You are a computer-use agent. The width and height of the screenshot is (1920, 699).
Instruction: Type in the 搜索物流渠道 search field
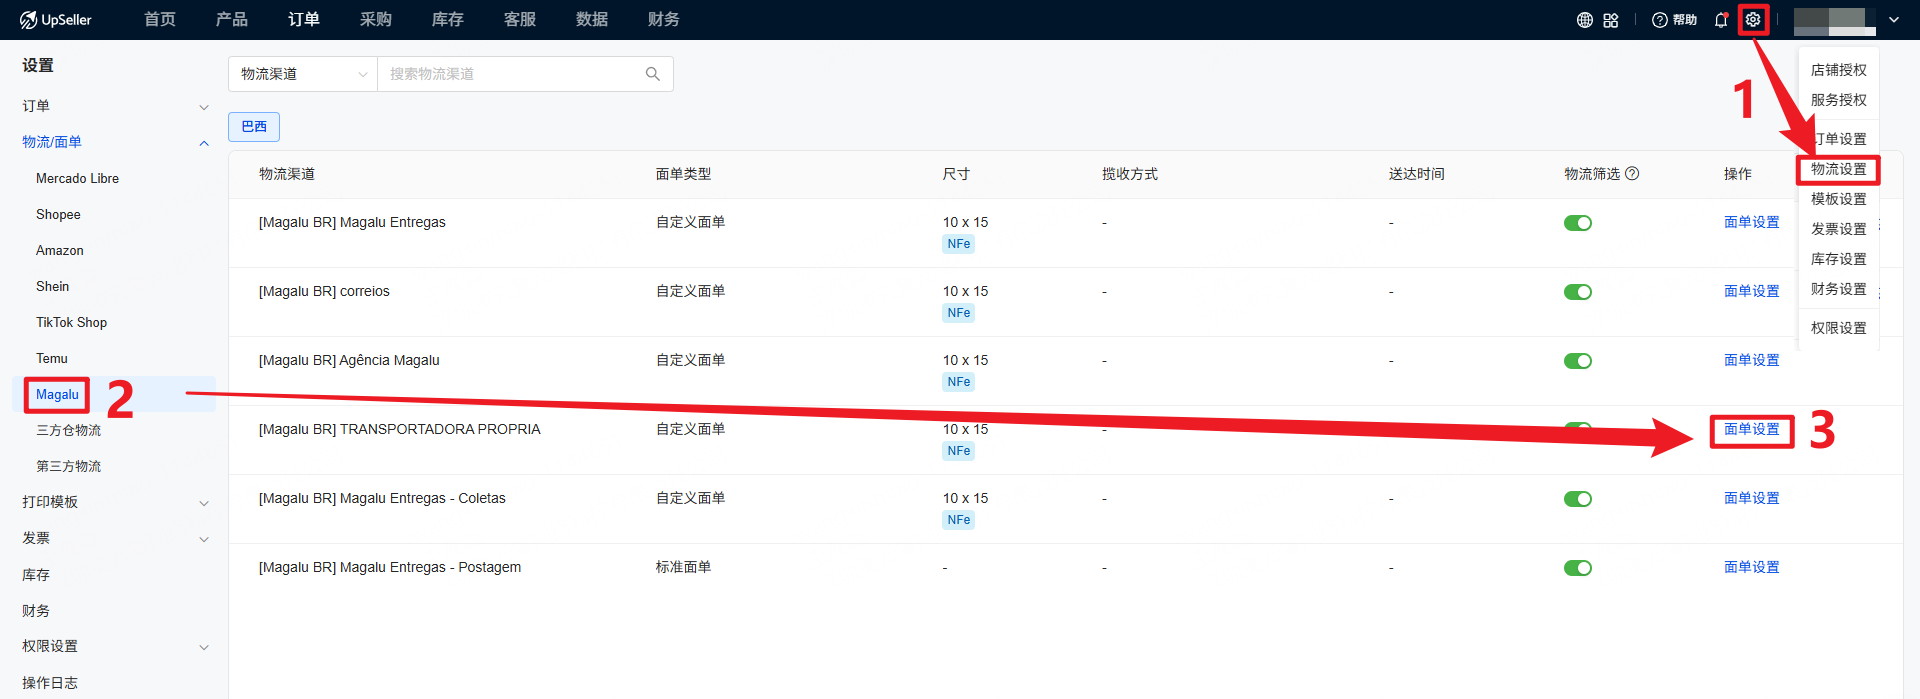pos(510,74)
